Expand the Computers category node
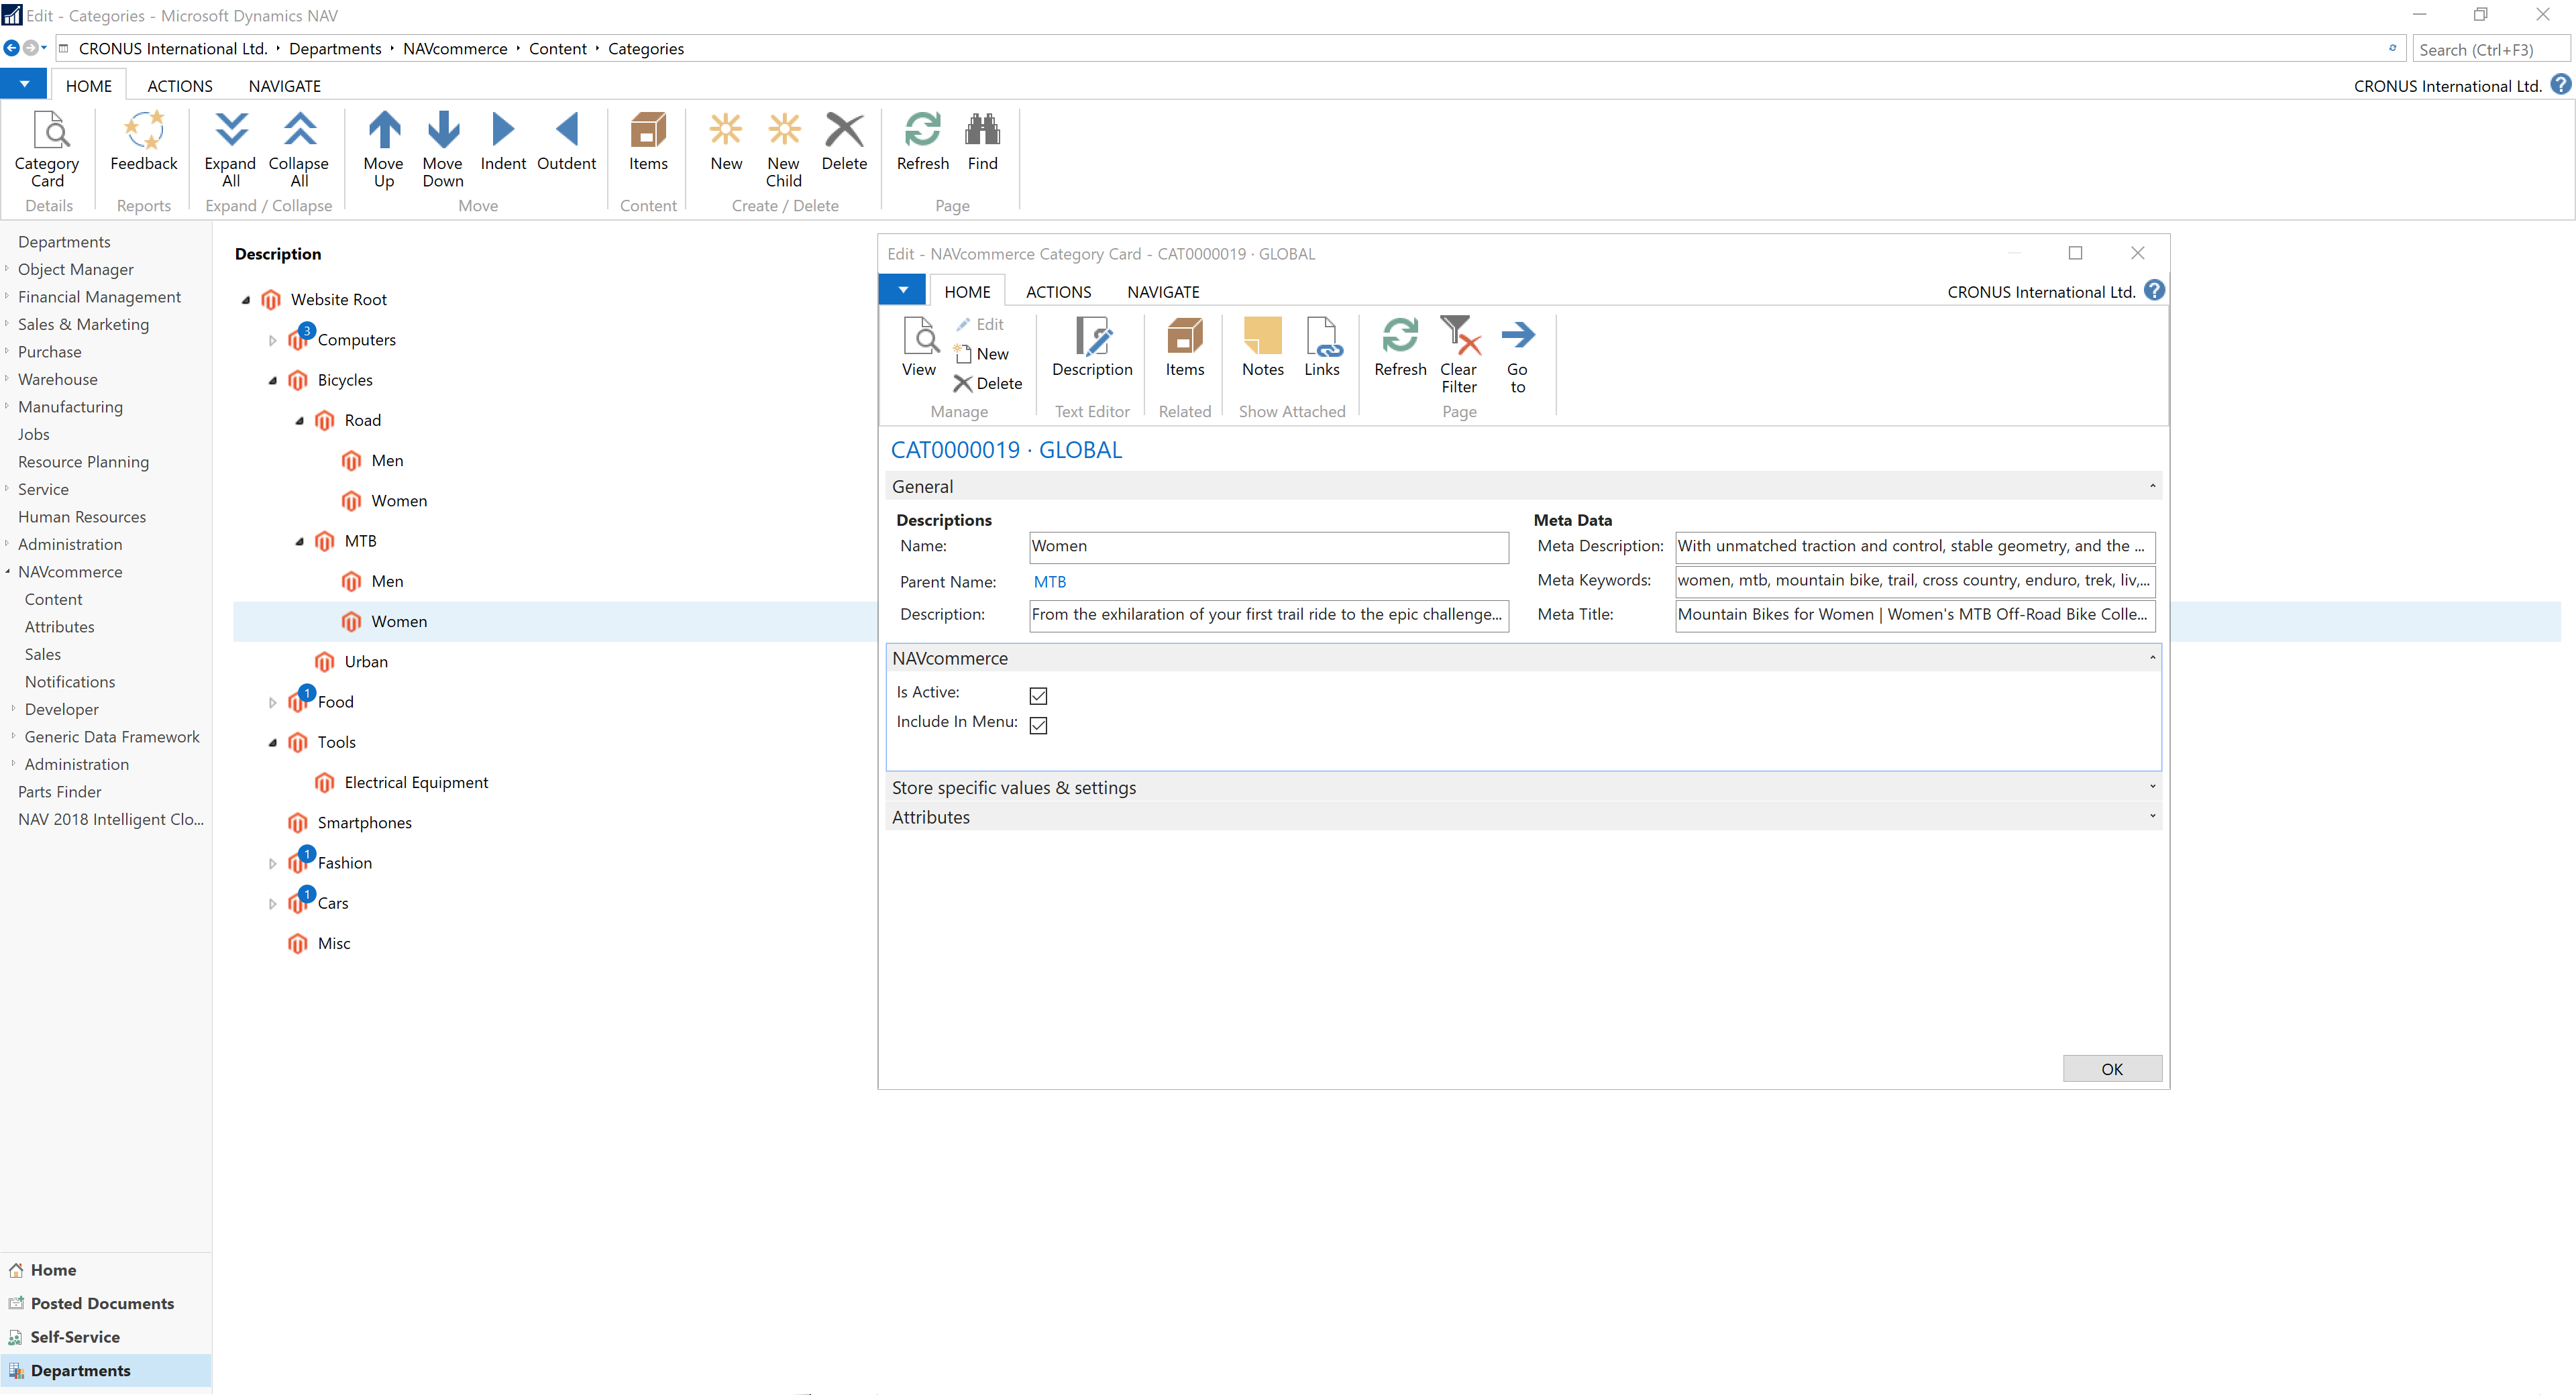 [272, 340]
